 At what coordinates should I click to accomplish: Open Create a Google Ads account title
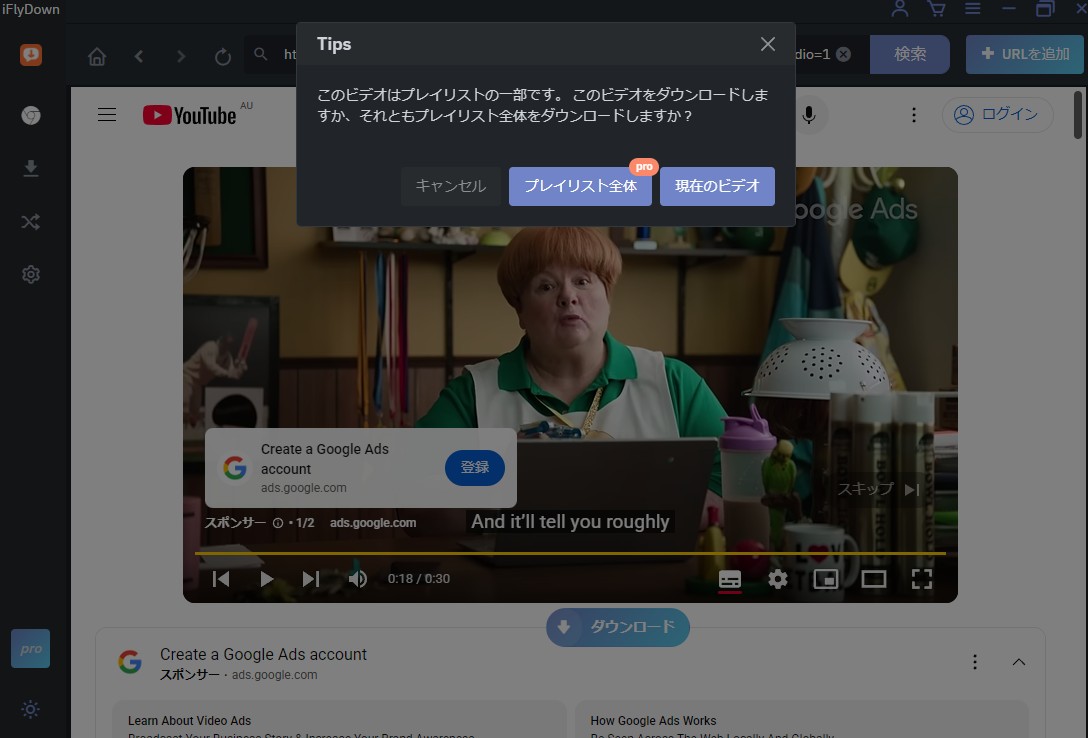263,654
